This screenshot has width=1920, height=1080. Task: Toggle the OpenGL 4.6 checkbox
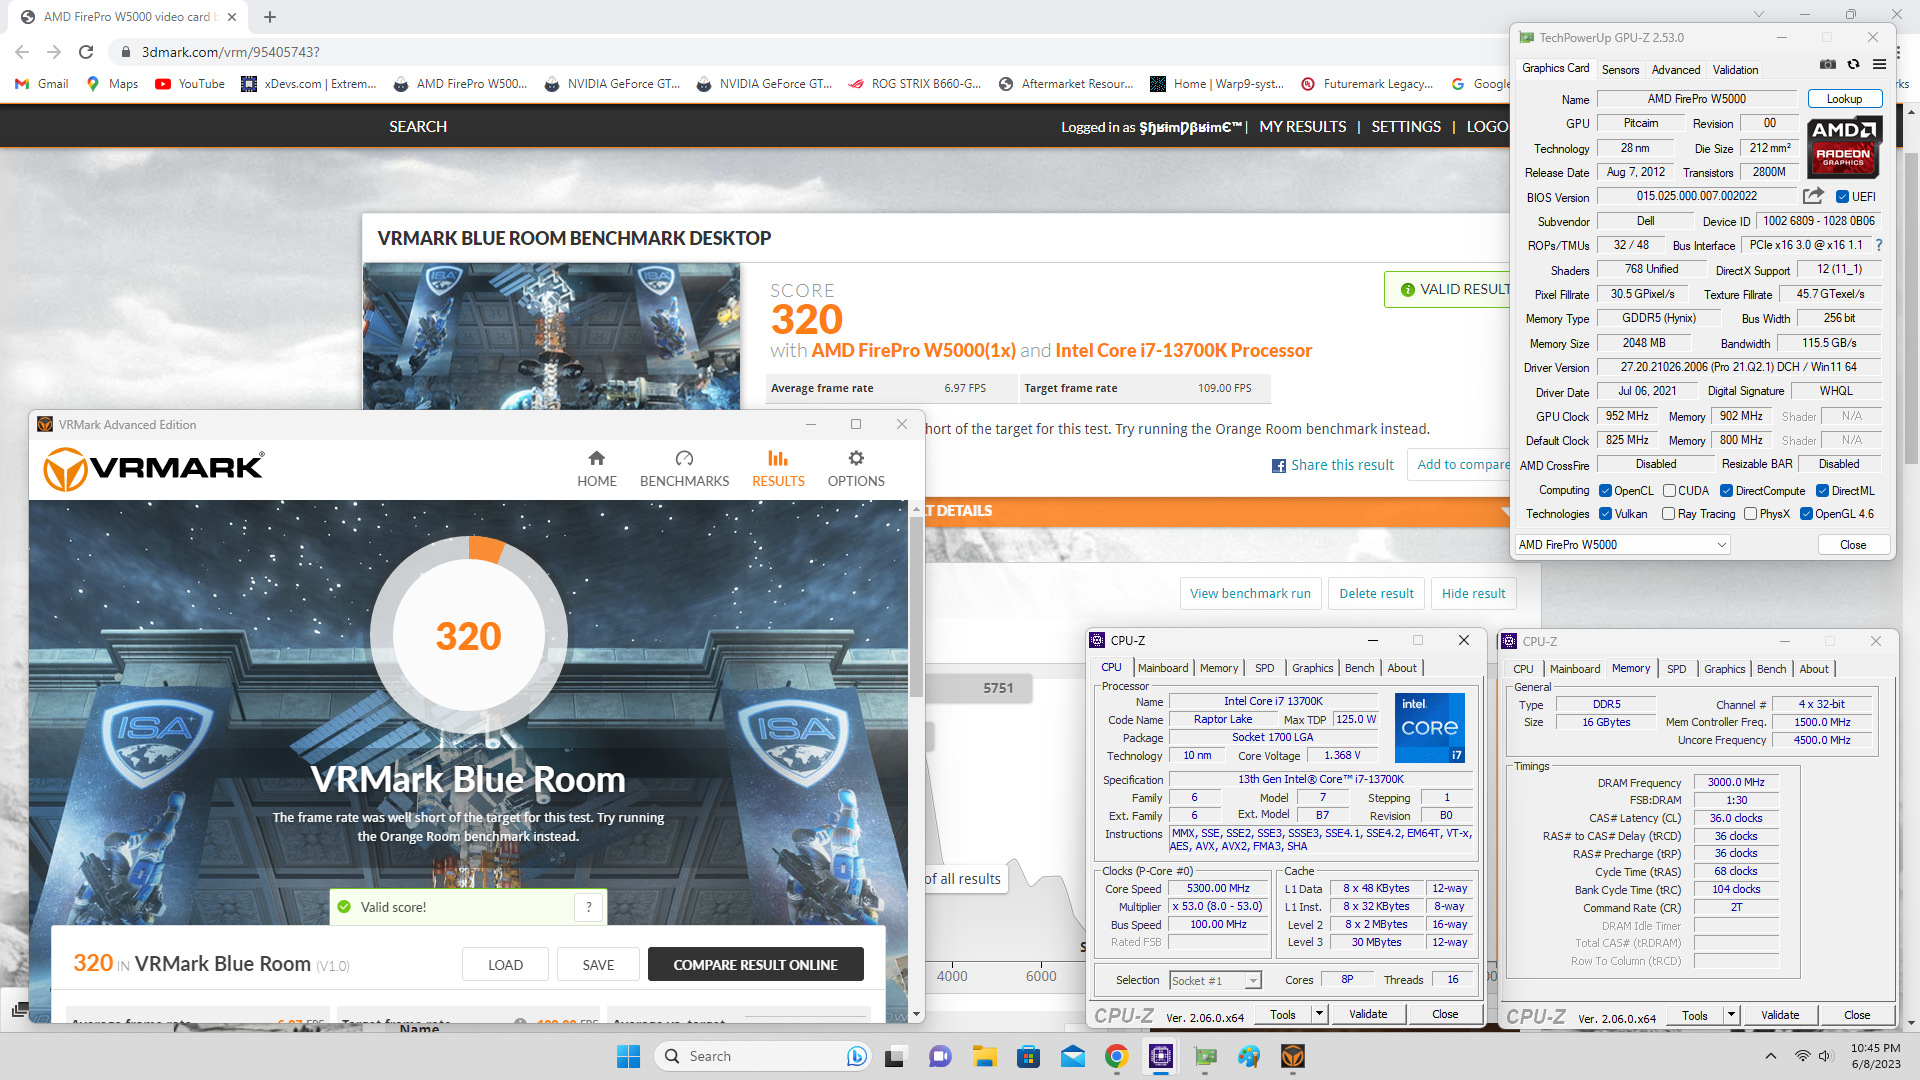pos(1806,514)
